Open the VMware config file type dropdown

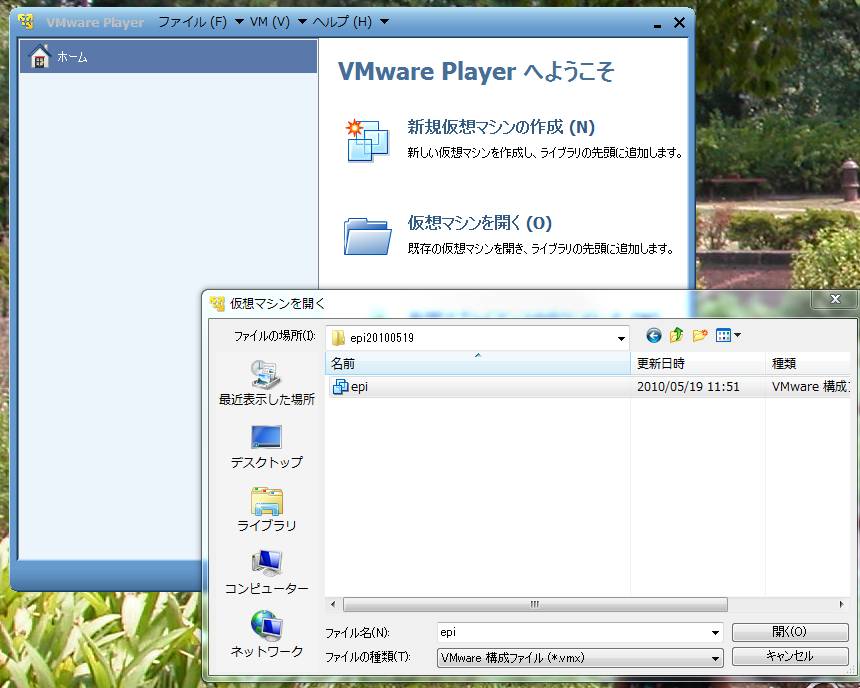715,658
